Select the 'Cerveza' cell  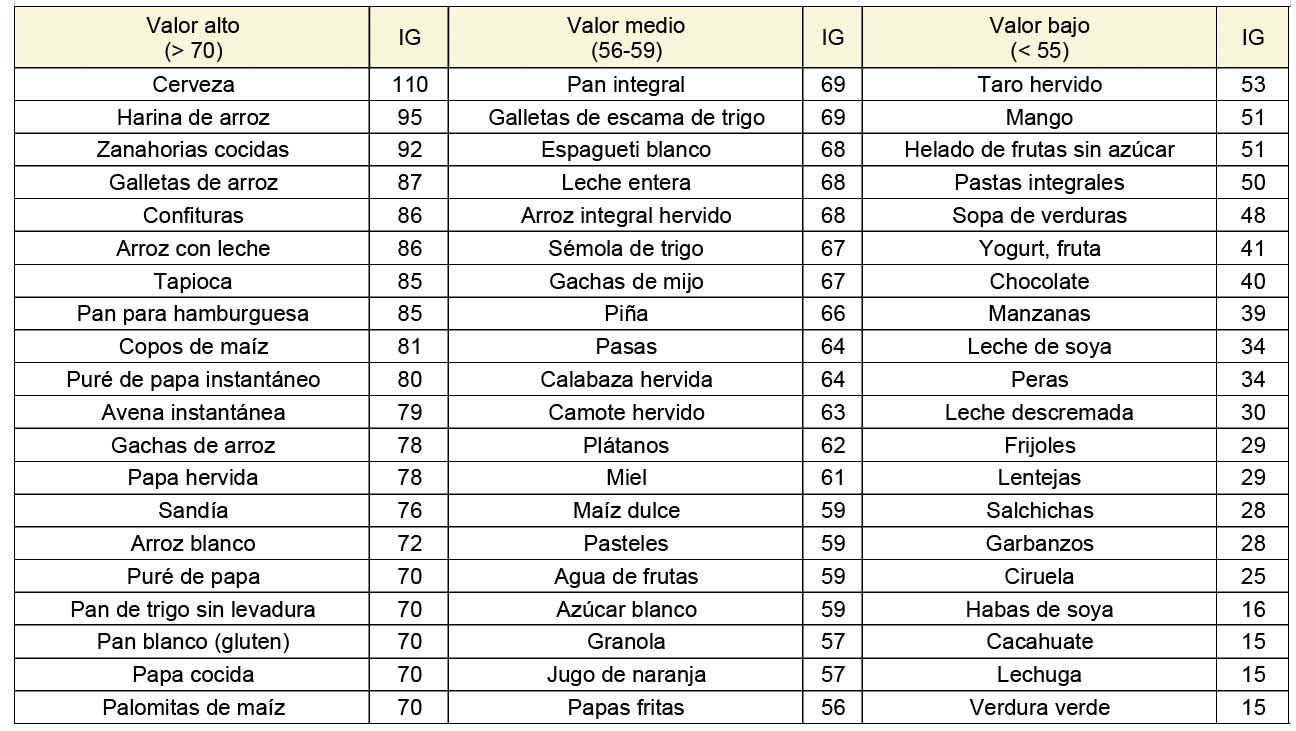pyautogui.click(x=193, y=84)
